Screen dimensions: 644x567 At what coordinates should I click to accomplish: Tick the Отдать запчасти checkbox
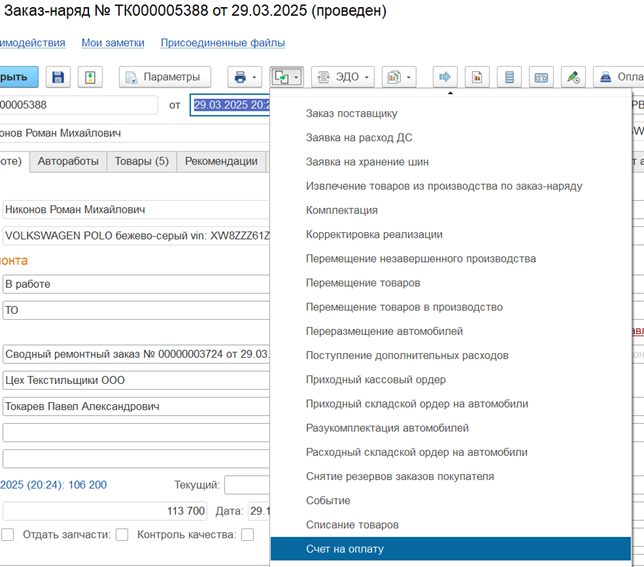tap(122, 535)
